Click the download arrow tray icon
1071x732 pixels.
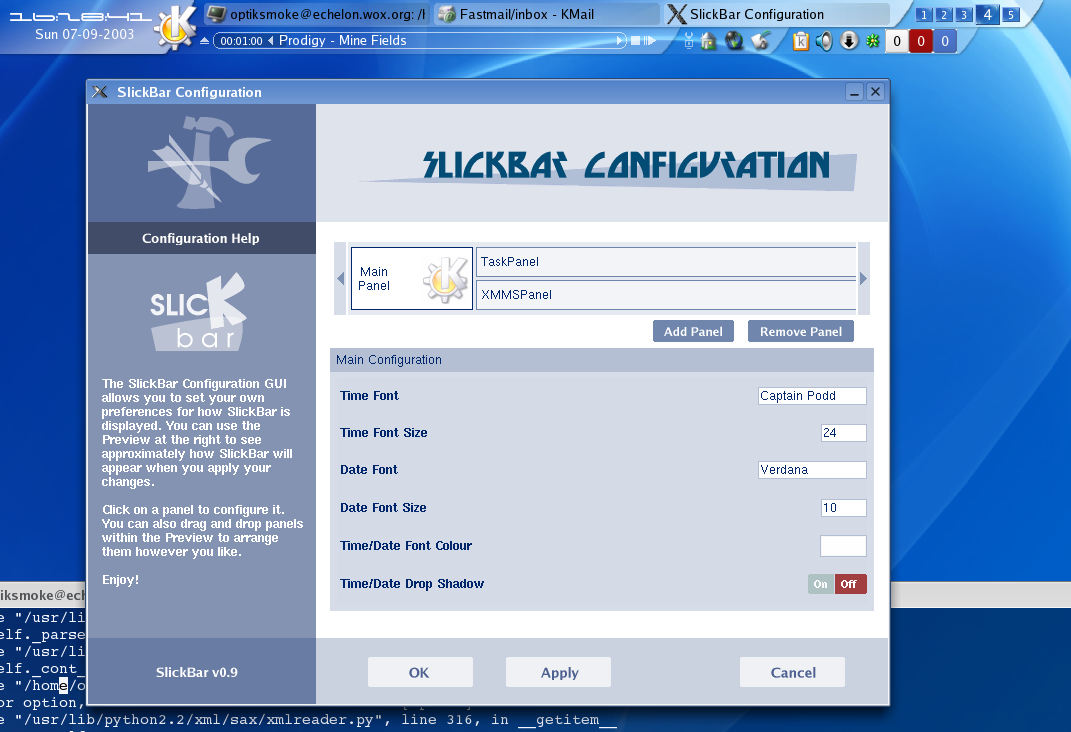[849, 41]
